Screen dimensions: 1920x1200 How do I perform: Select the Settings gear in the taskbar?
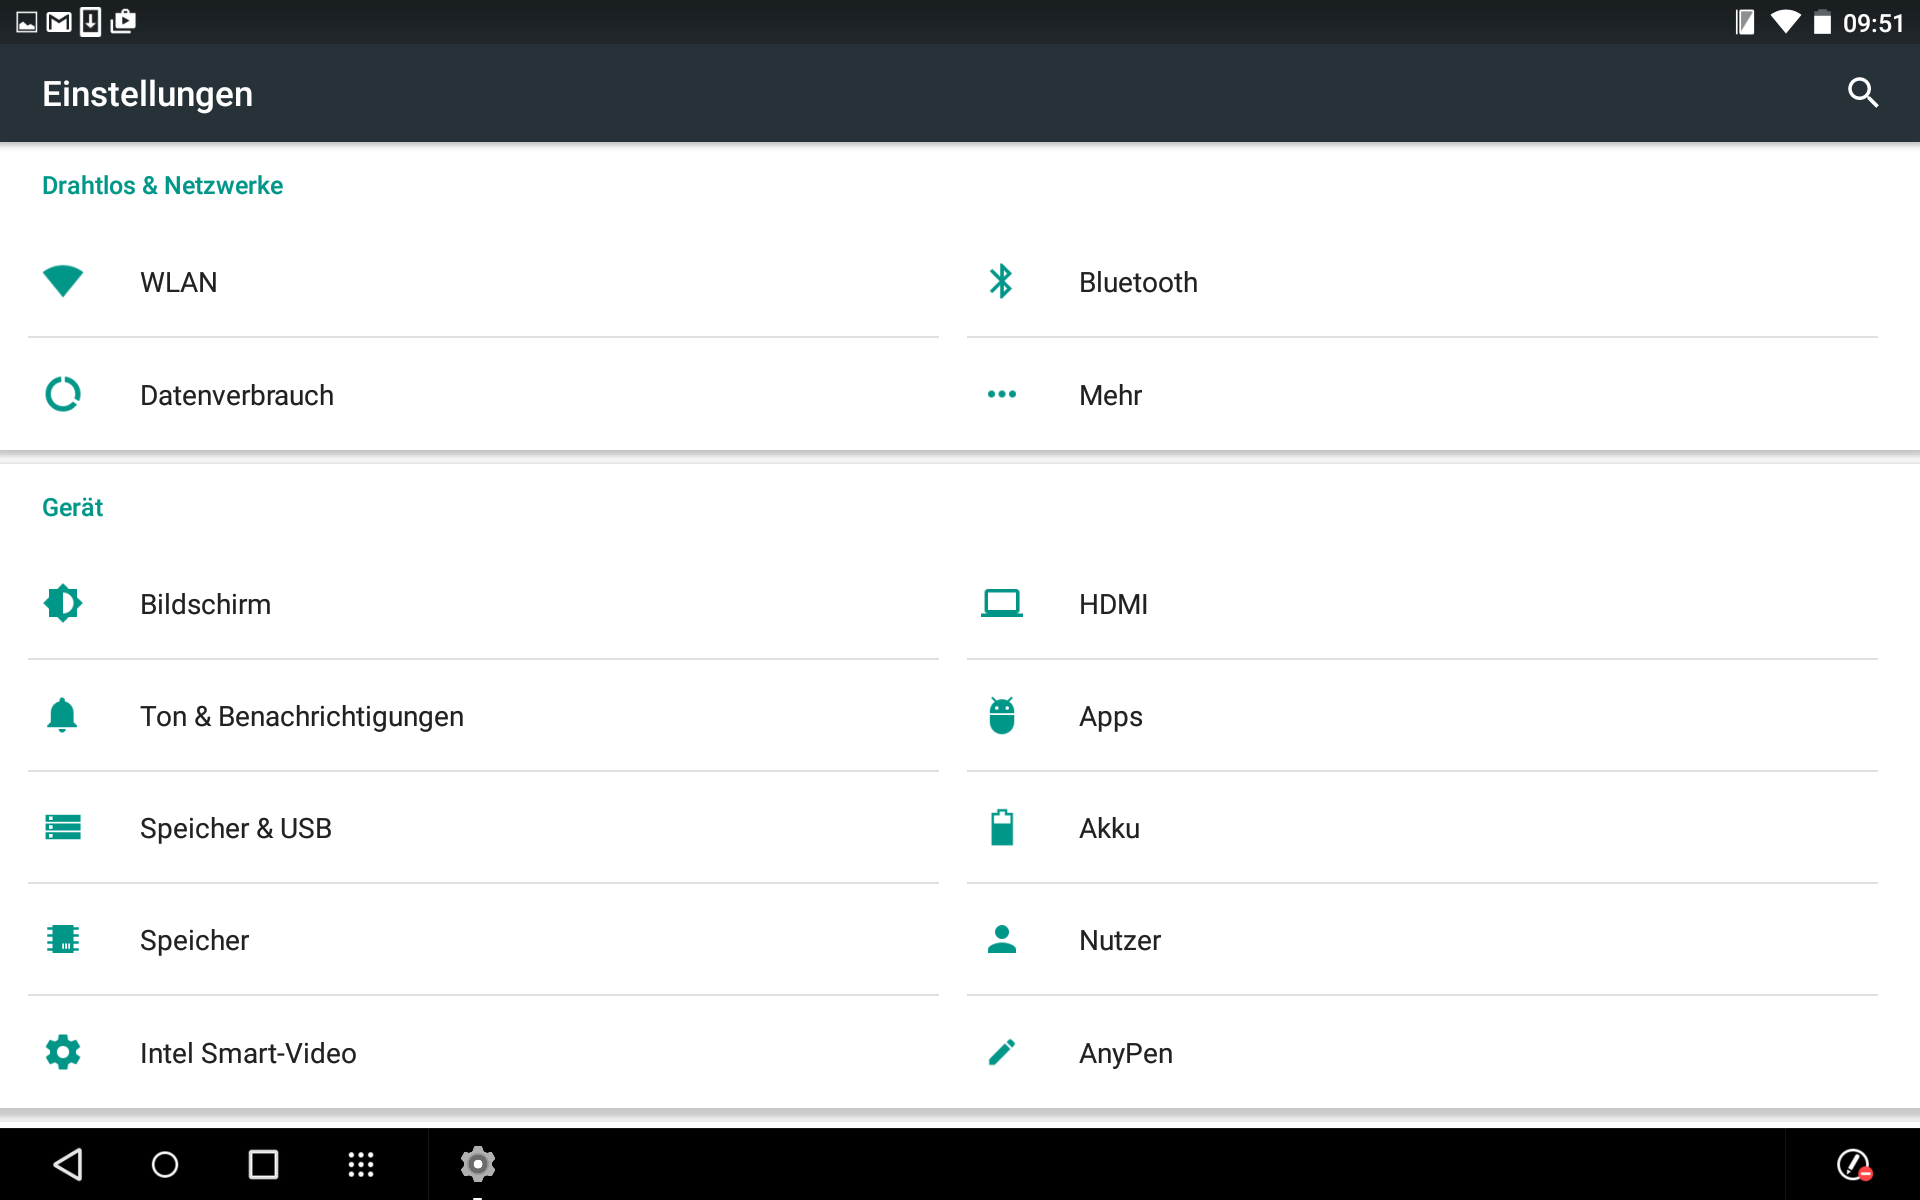coord(478,1164)
